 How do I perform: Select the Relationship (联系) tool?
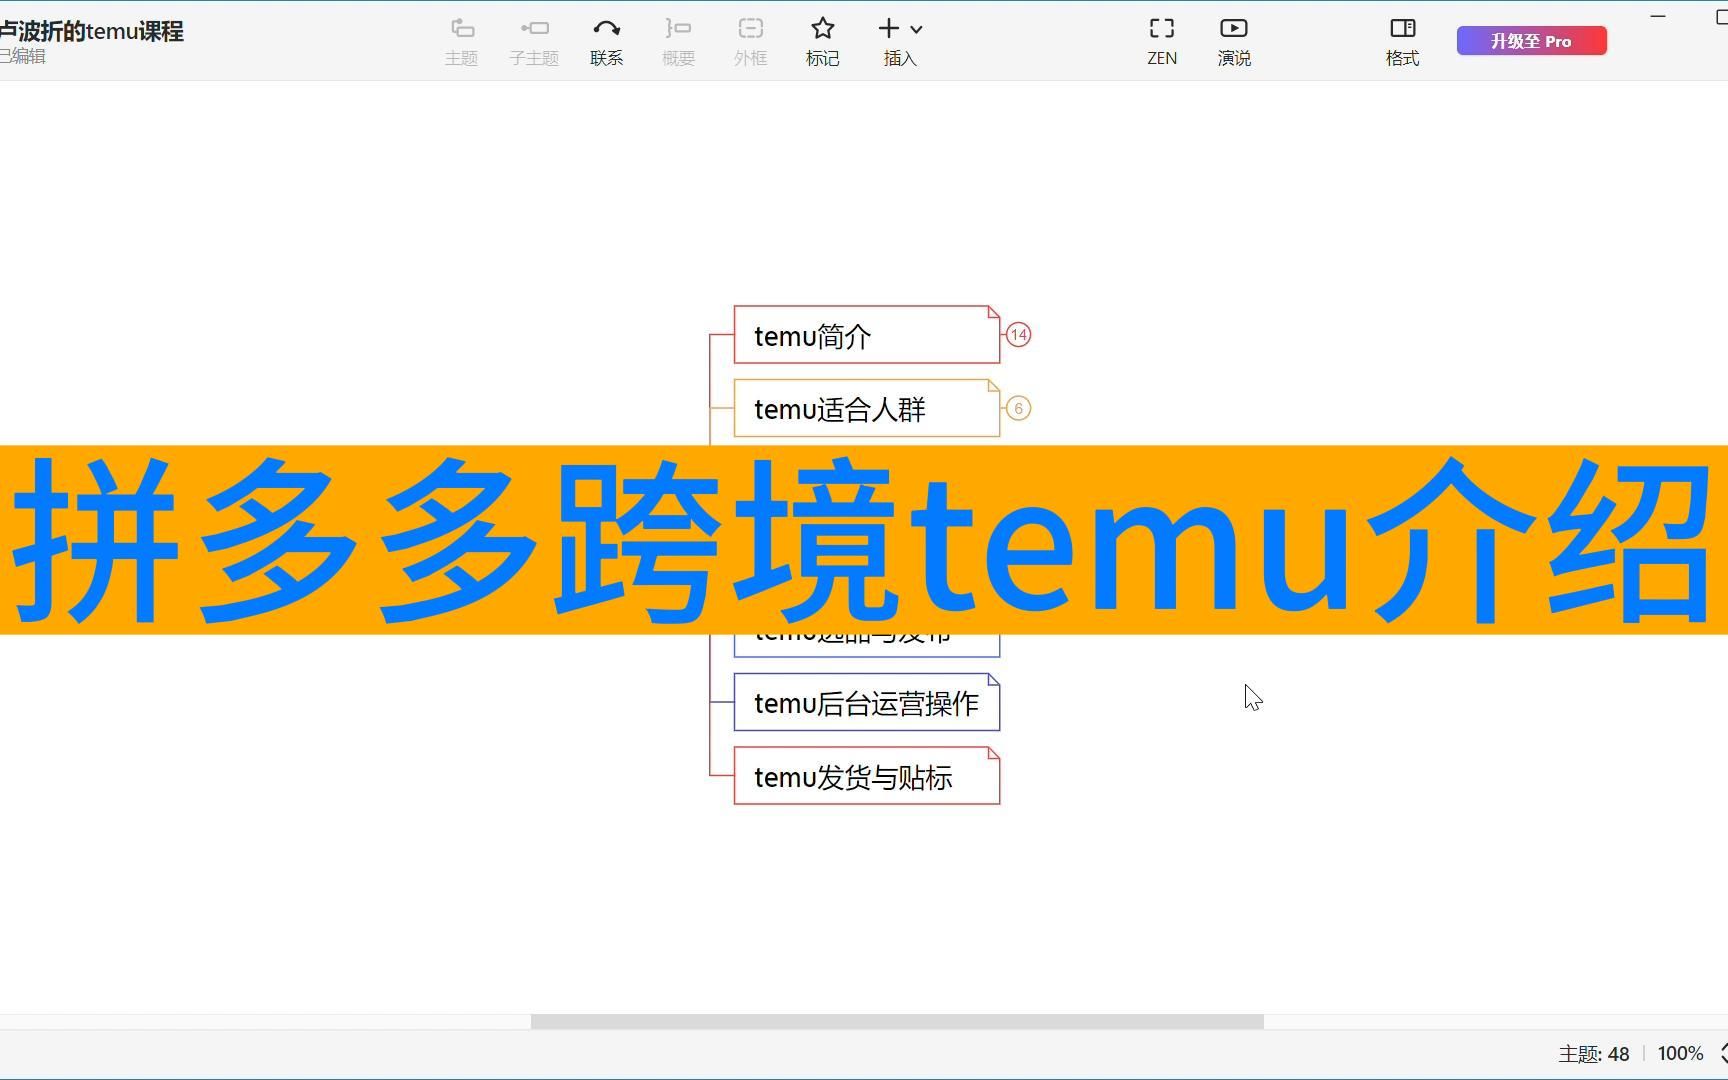pyautogui.click(x=606, y=42)
